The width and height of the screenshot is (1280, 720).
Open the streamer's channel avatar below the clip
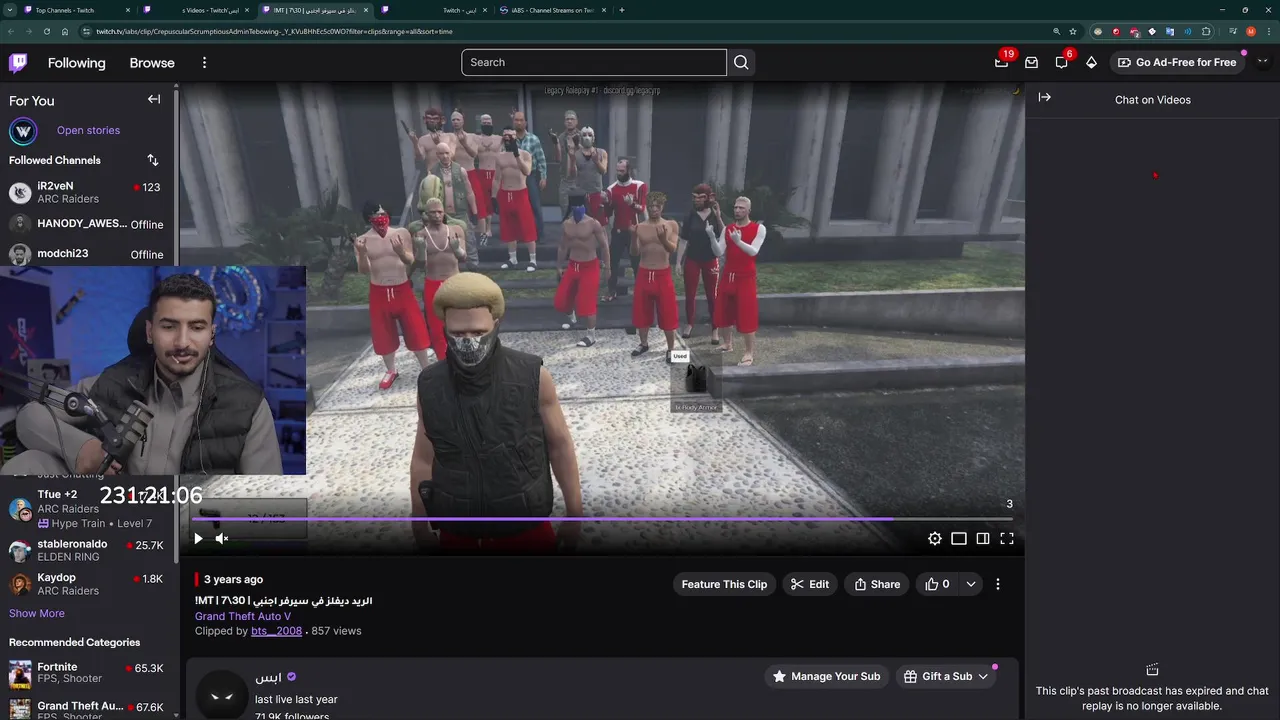222,695
